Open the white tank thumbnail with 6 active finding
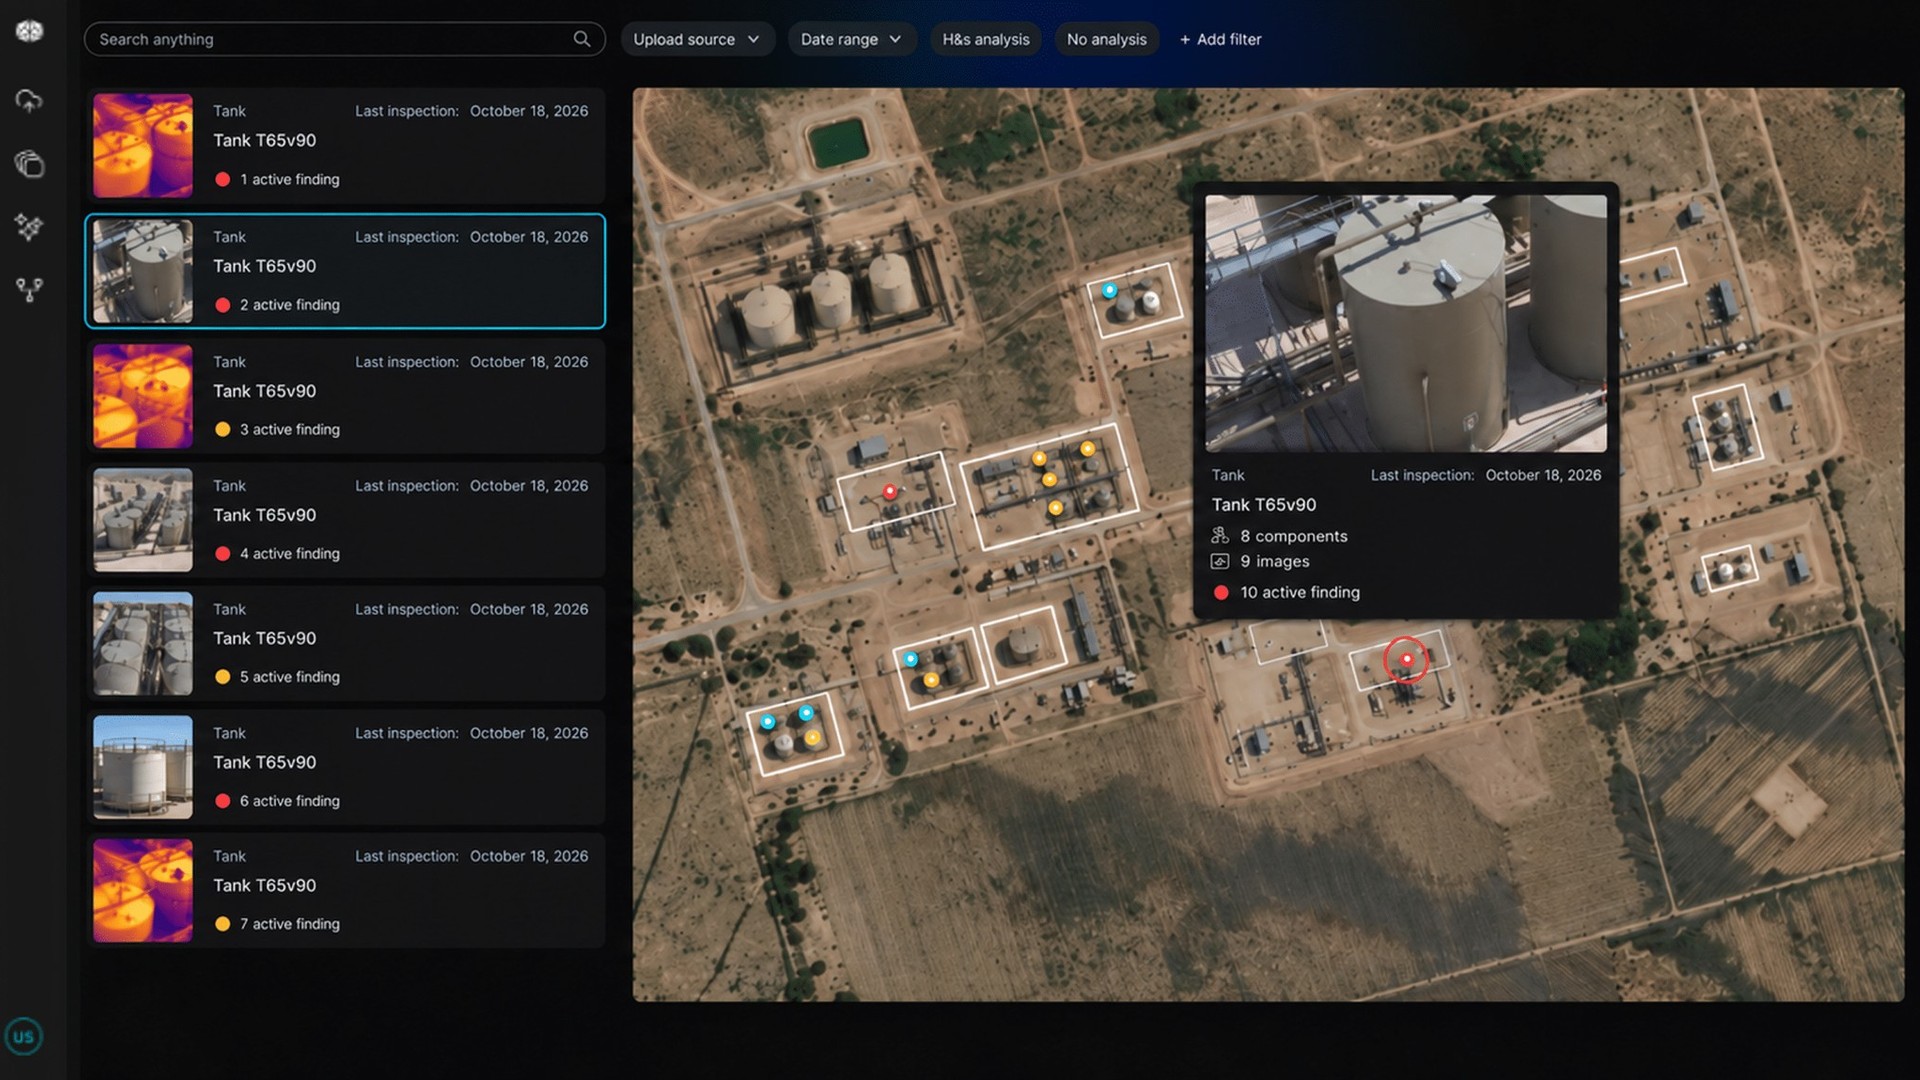The width and height of the screenshot is (1920, 1080). [143, 767]
